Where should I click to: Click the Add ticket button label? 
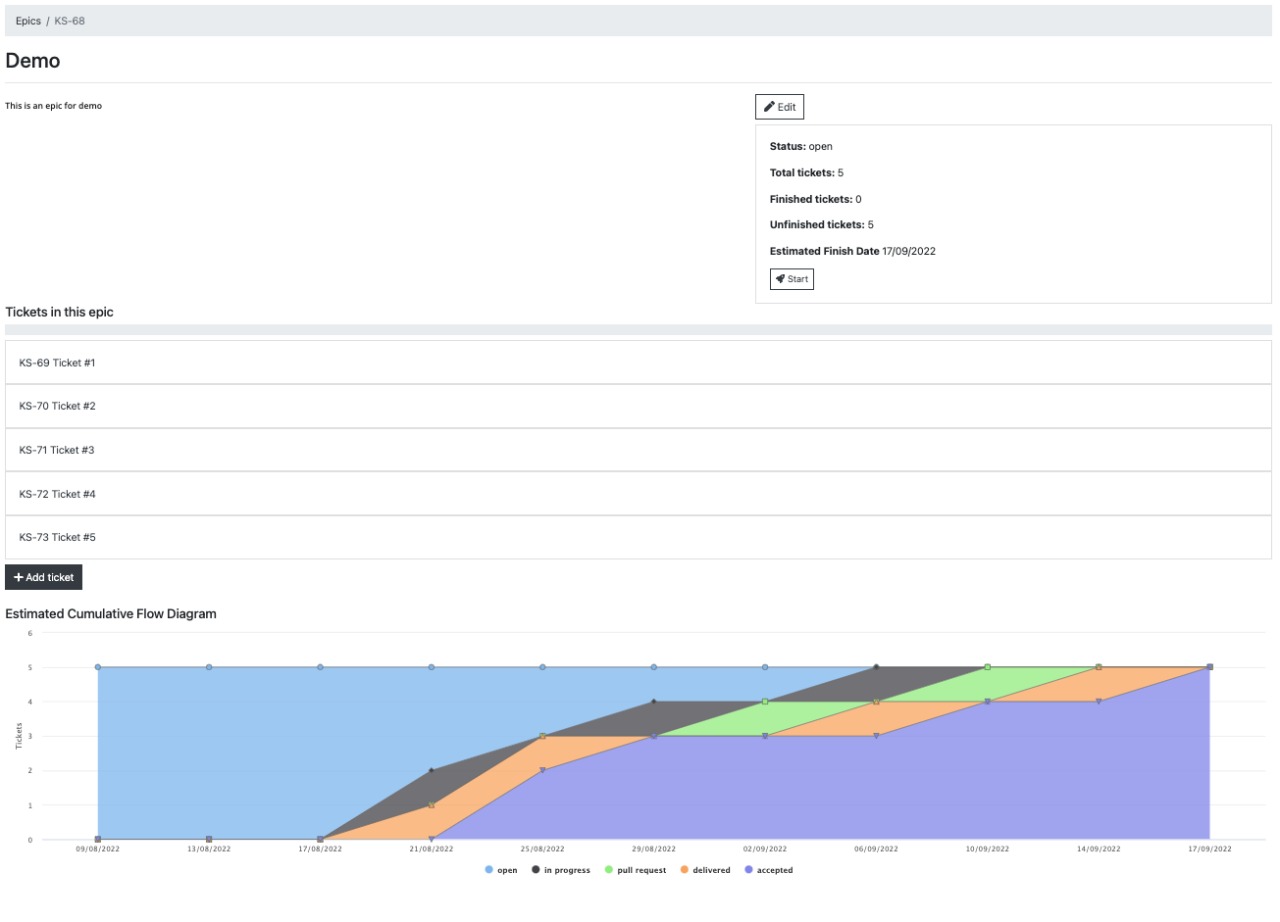coord(50,577)
